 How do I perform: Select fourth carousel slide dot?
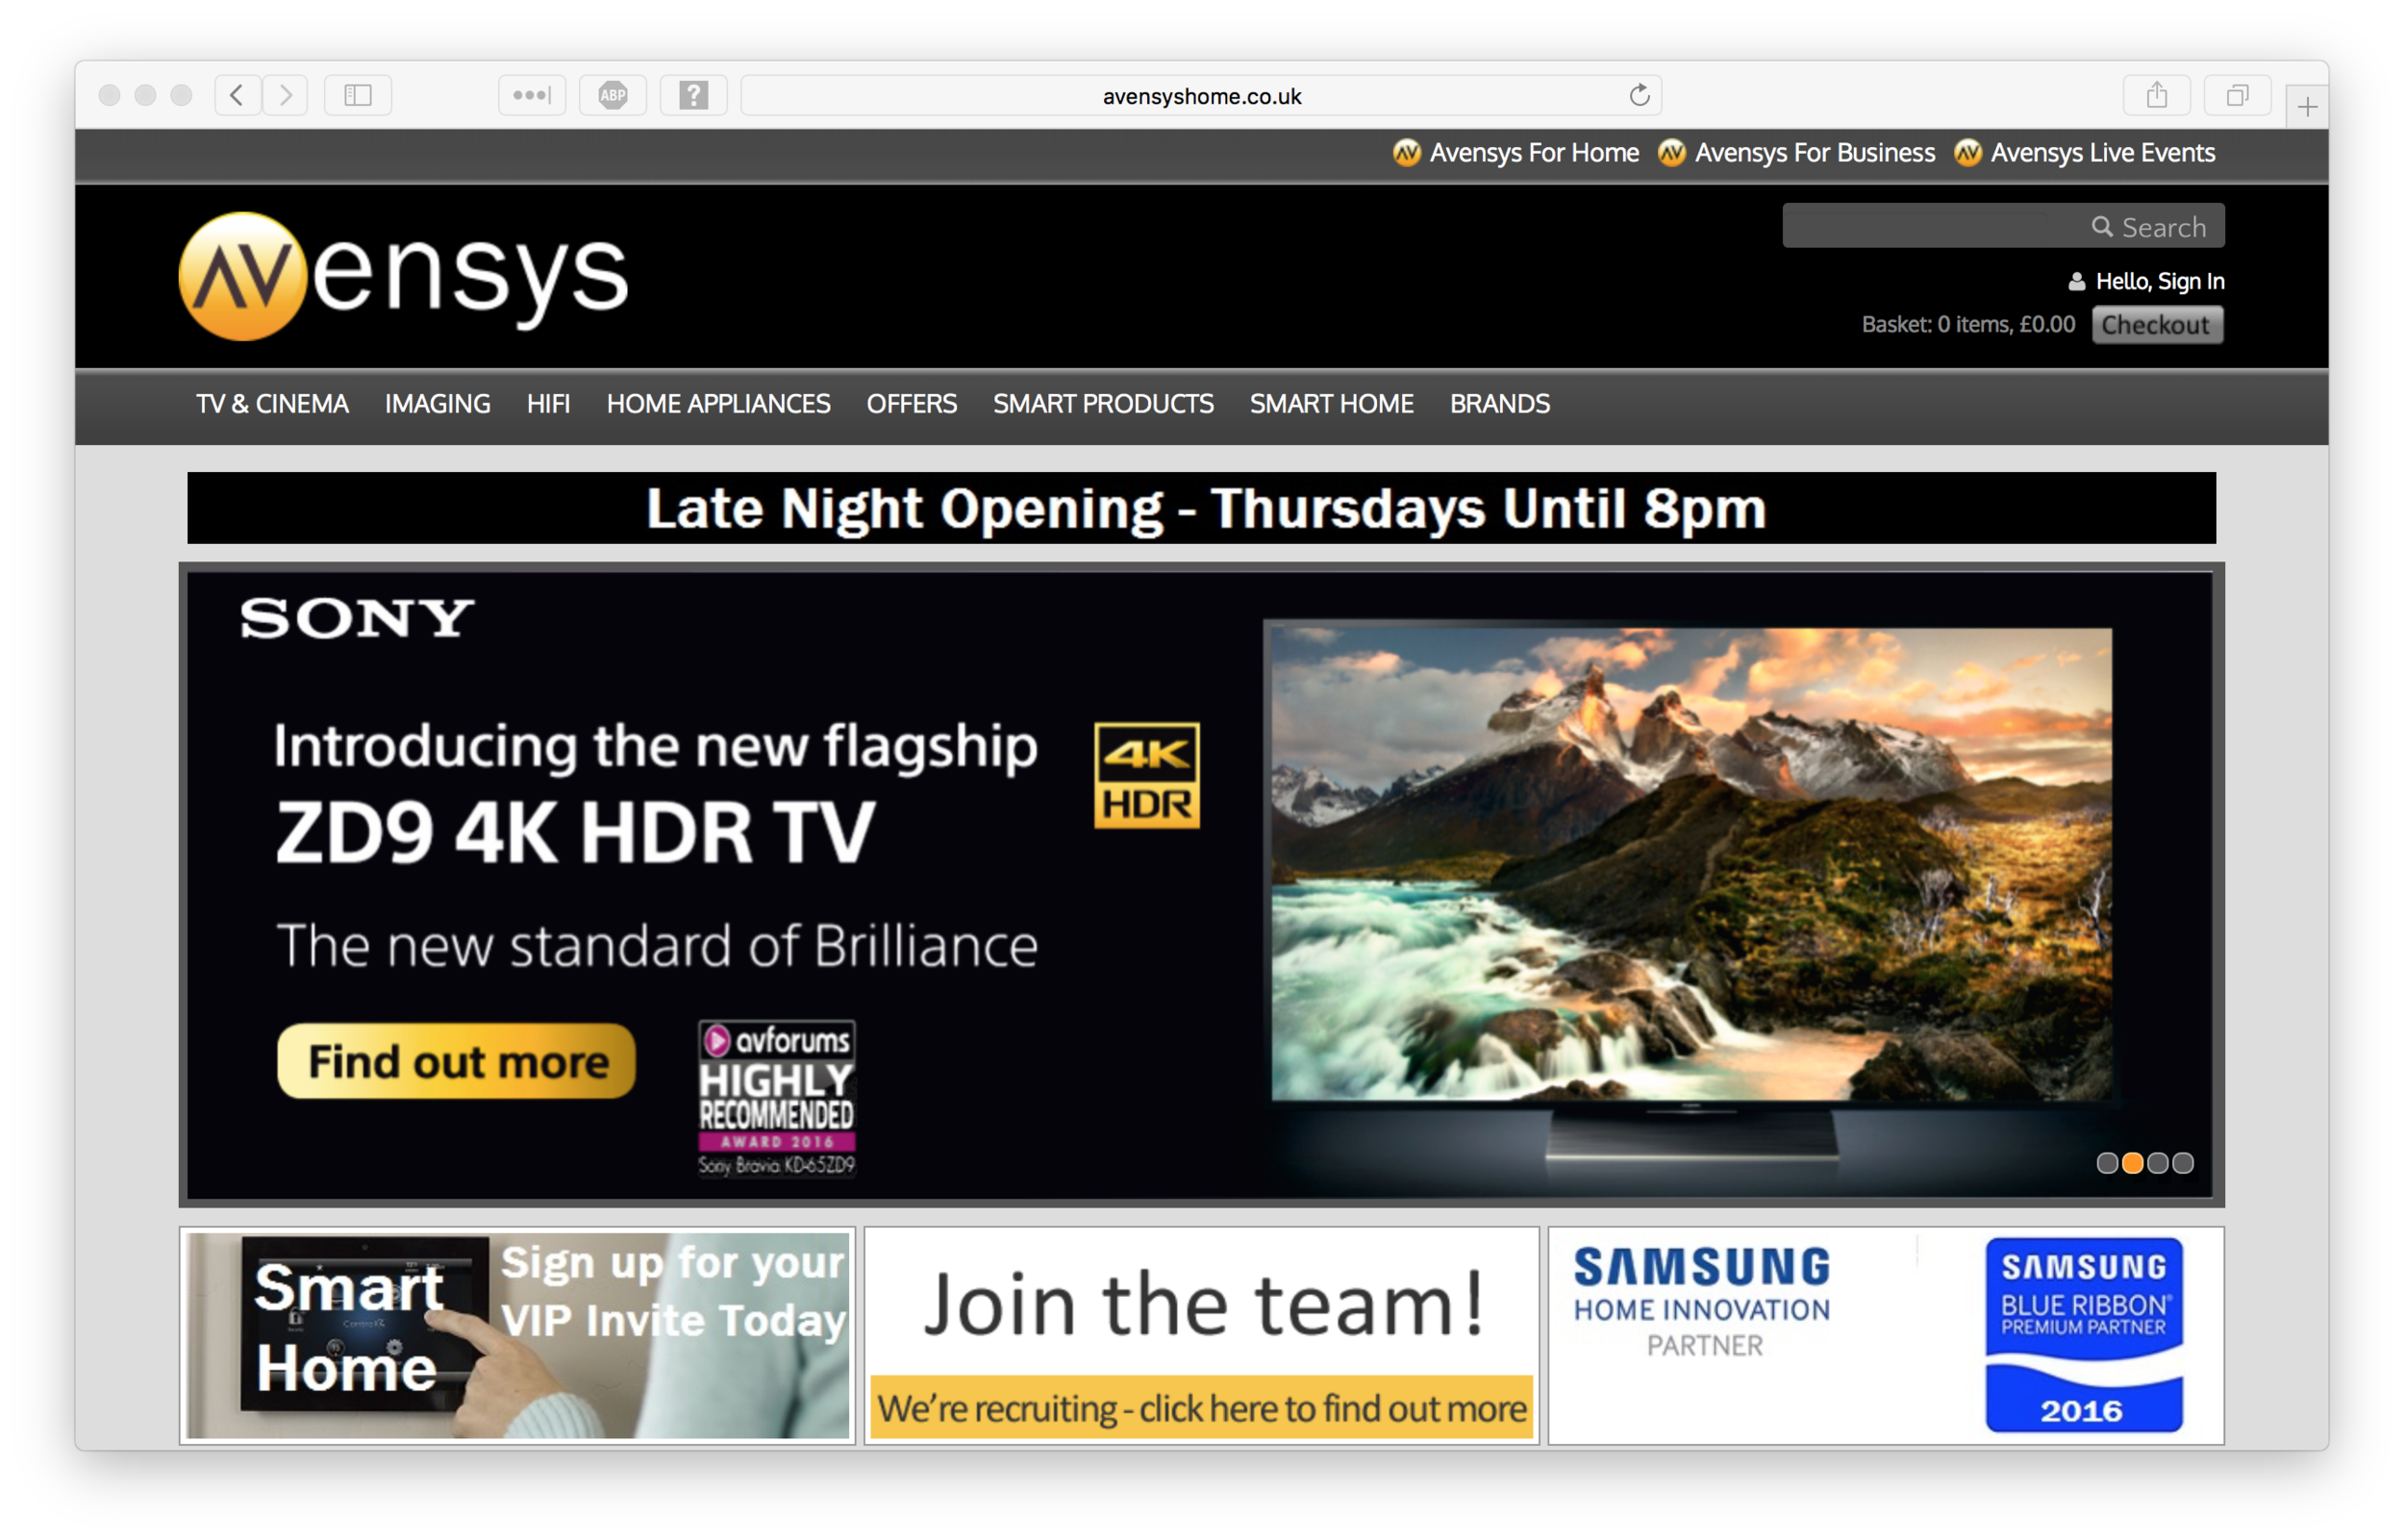(2183, 1163)
